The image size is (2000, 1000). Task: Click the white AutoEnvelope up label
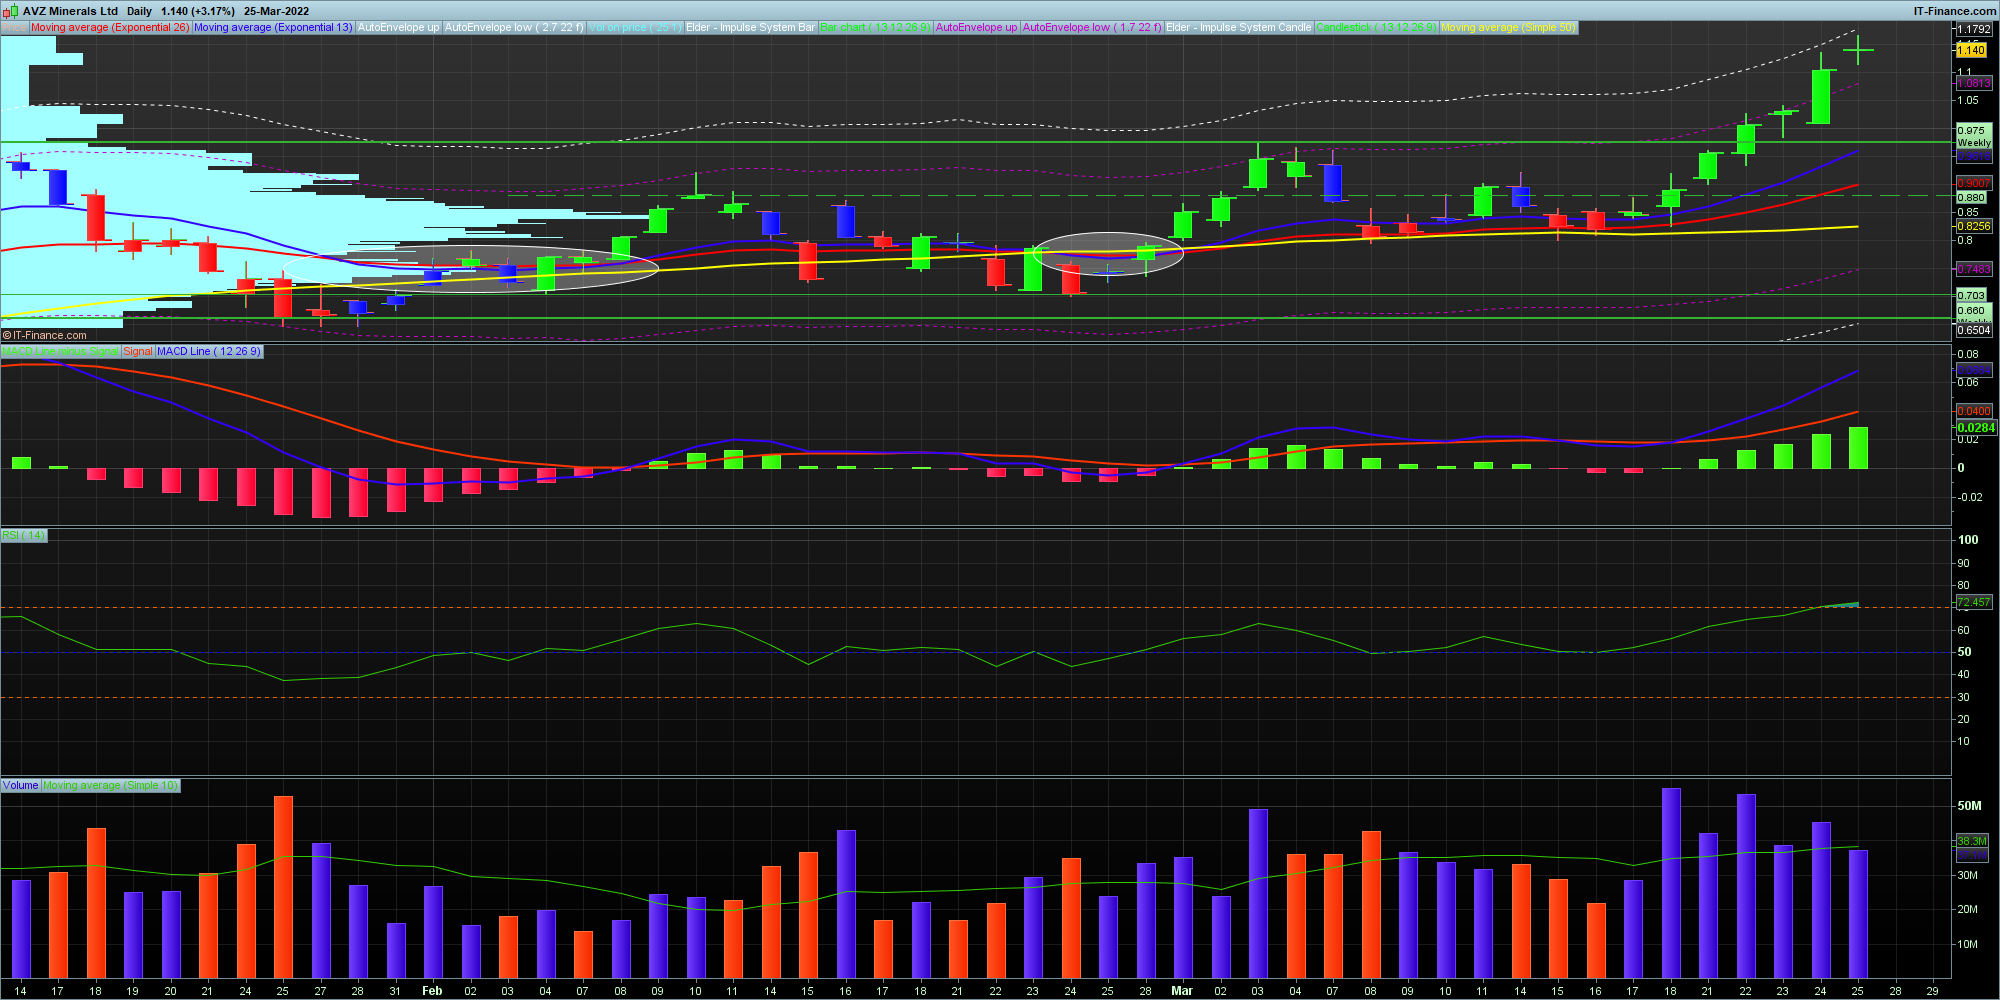click(398, 27)
